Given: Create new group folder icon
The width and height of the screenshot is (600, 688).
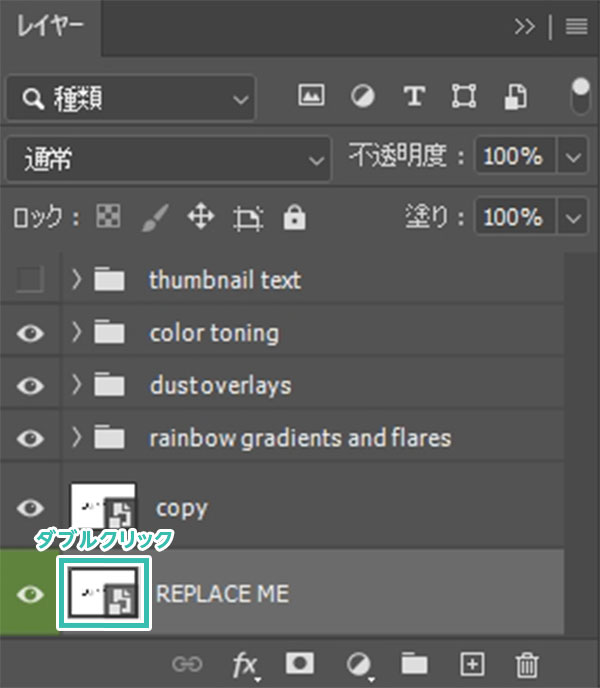Looking at the screenshot, I should pyautogui.click(x=414, y=663).
